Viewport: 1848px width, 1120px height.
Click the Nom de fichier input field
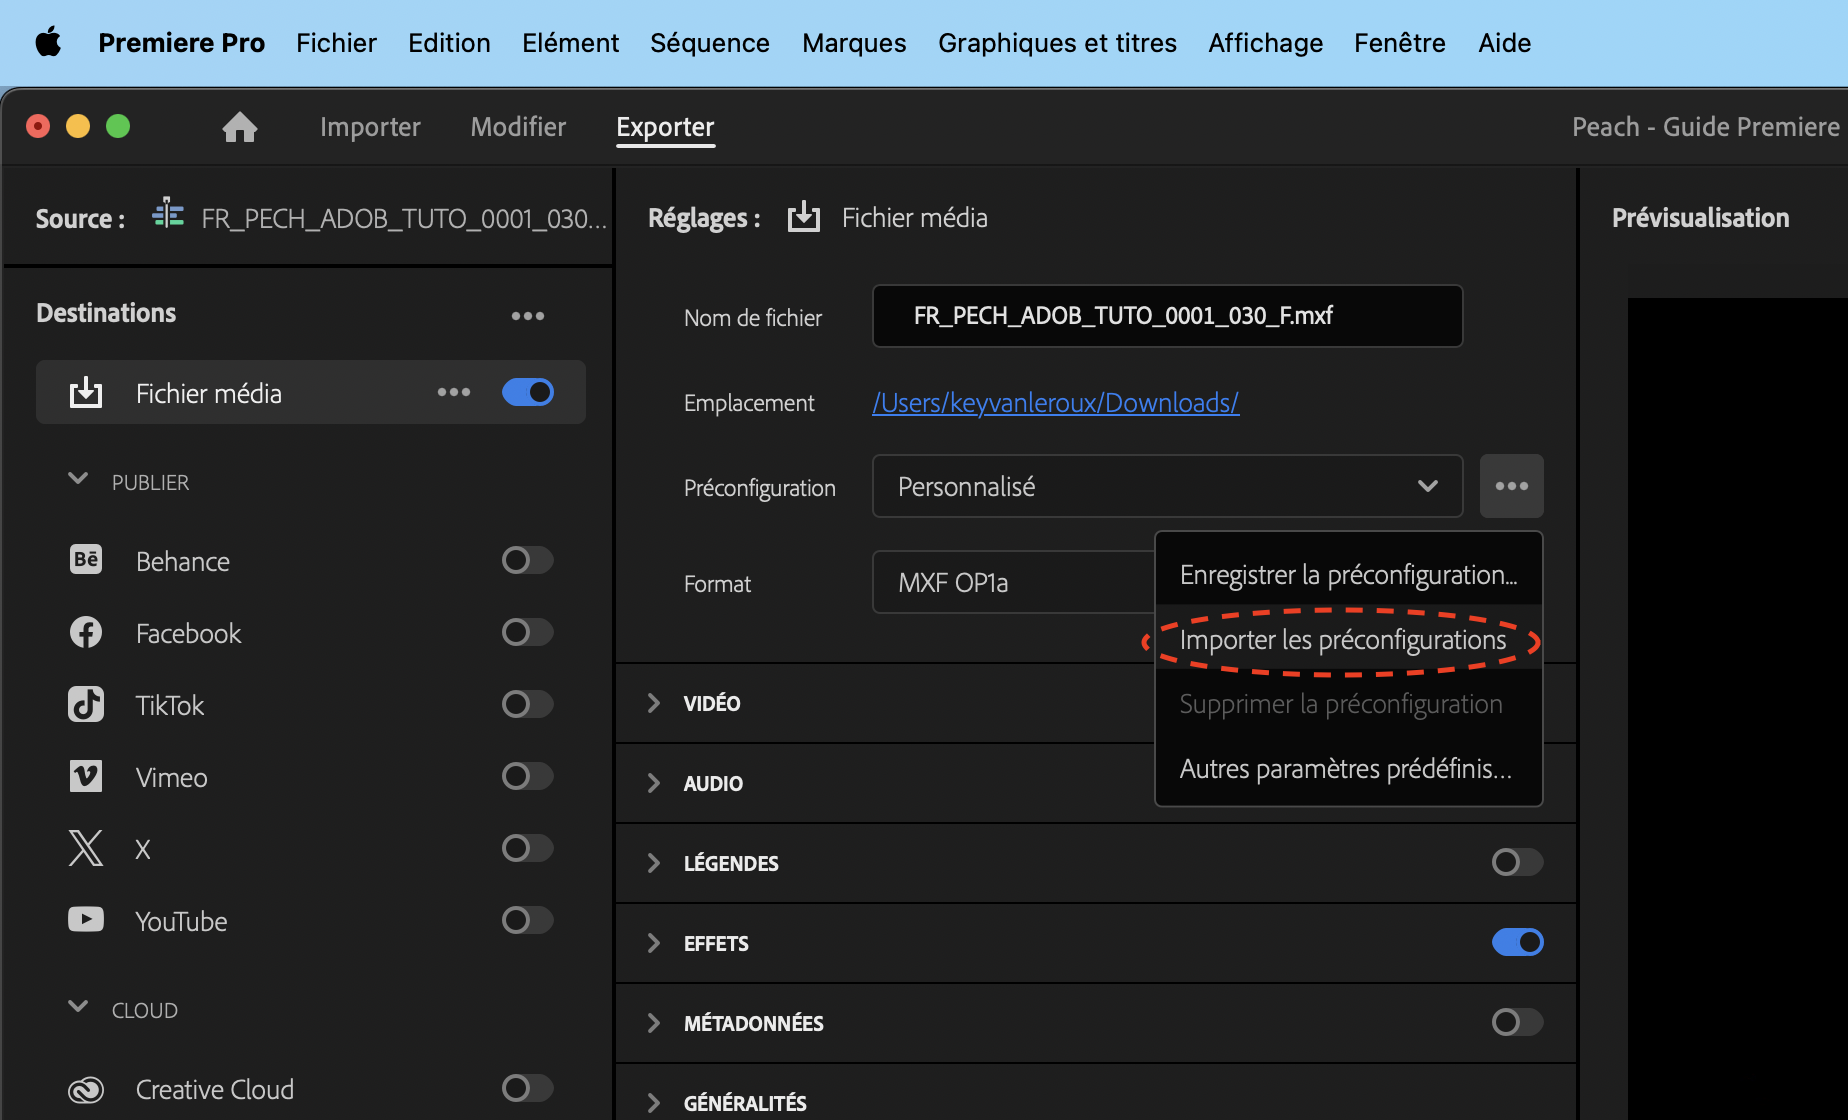1166,316
